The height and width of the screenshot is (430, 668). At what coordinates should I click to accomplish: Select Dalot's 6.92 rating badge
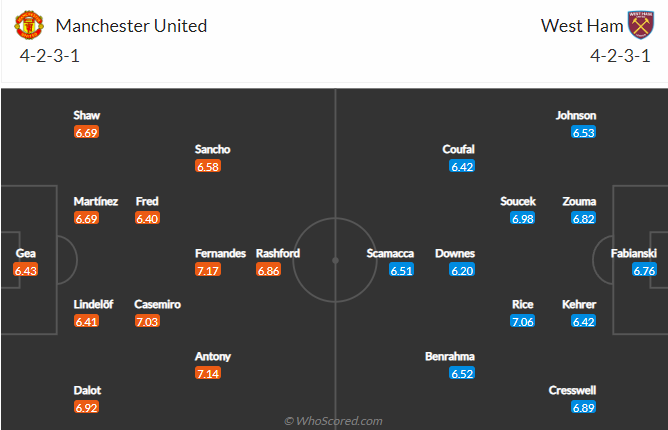click(87, 408)
